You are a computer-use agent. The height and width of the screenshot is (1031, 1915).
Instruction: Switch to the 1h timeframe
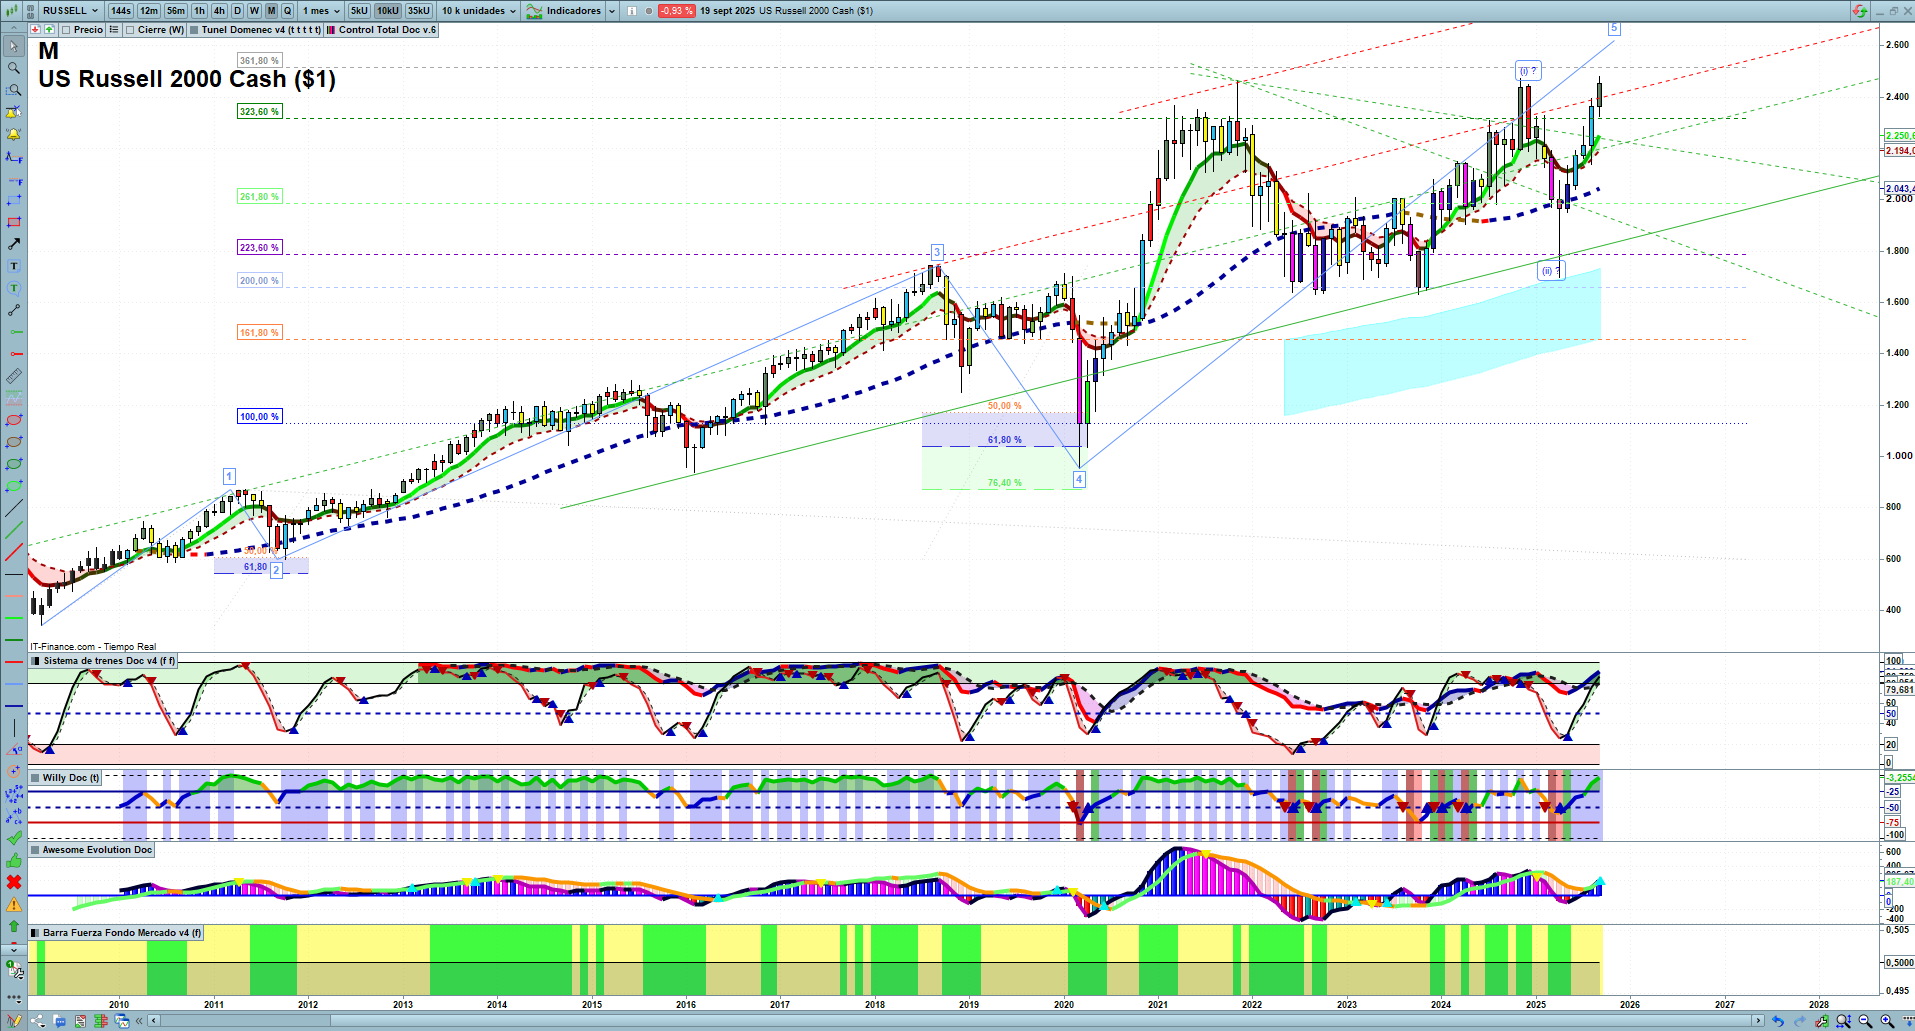(200, 11)
